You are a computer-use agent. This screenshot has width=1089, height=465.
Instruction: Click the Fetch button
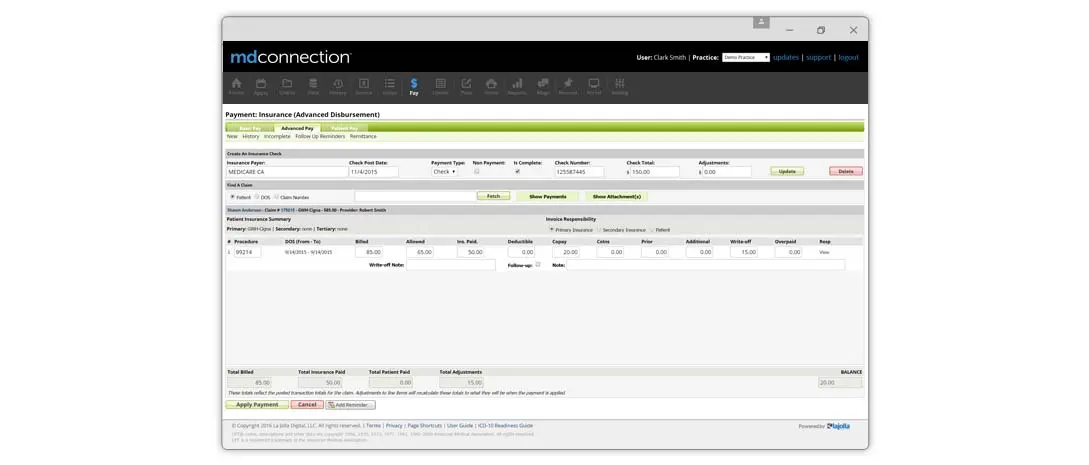493,196
